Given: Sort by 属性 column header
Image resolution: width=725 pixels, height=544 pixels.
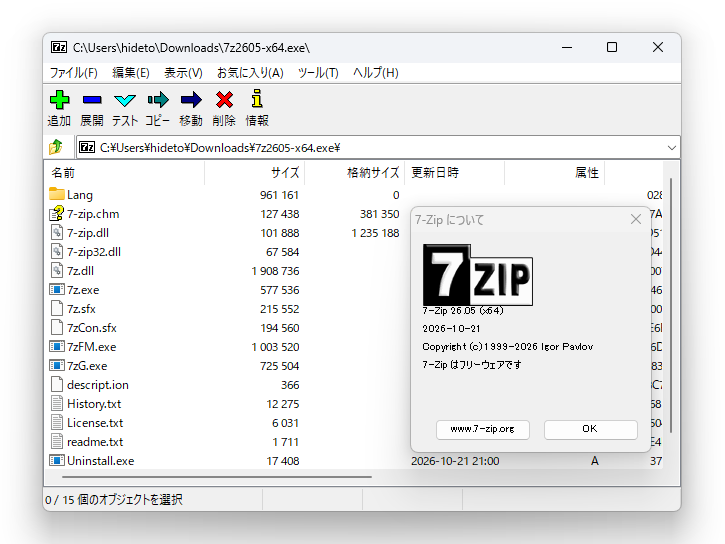Looking at the screenshot, I should [x=554, y=173].
